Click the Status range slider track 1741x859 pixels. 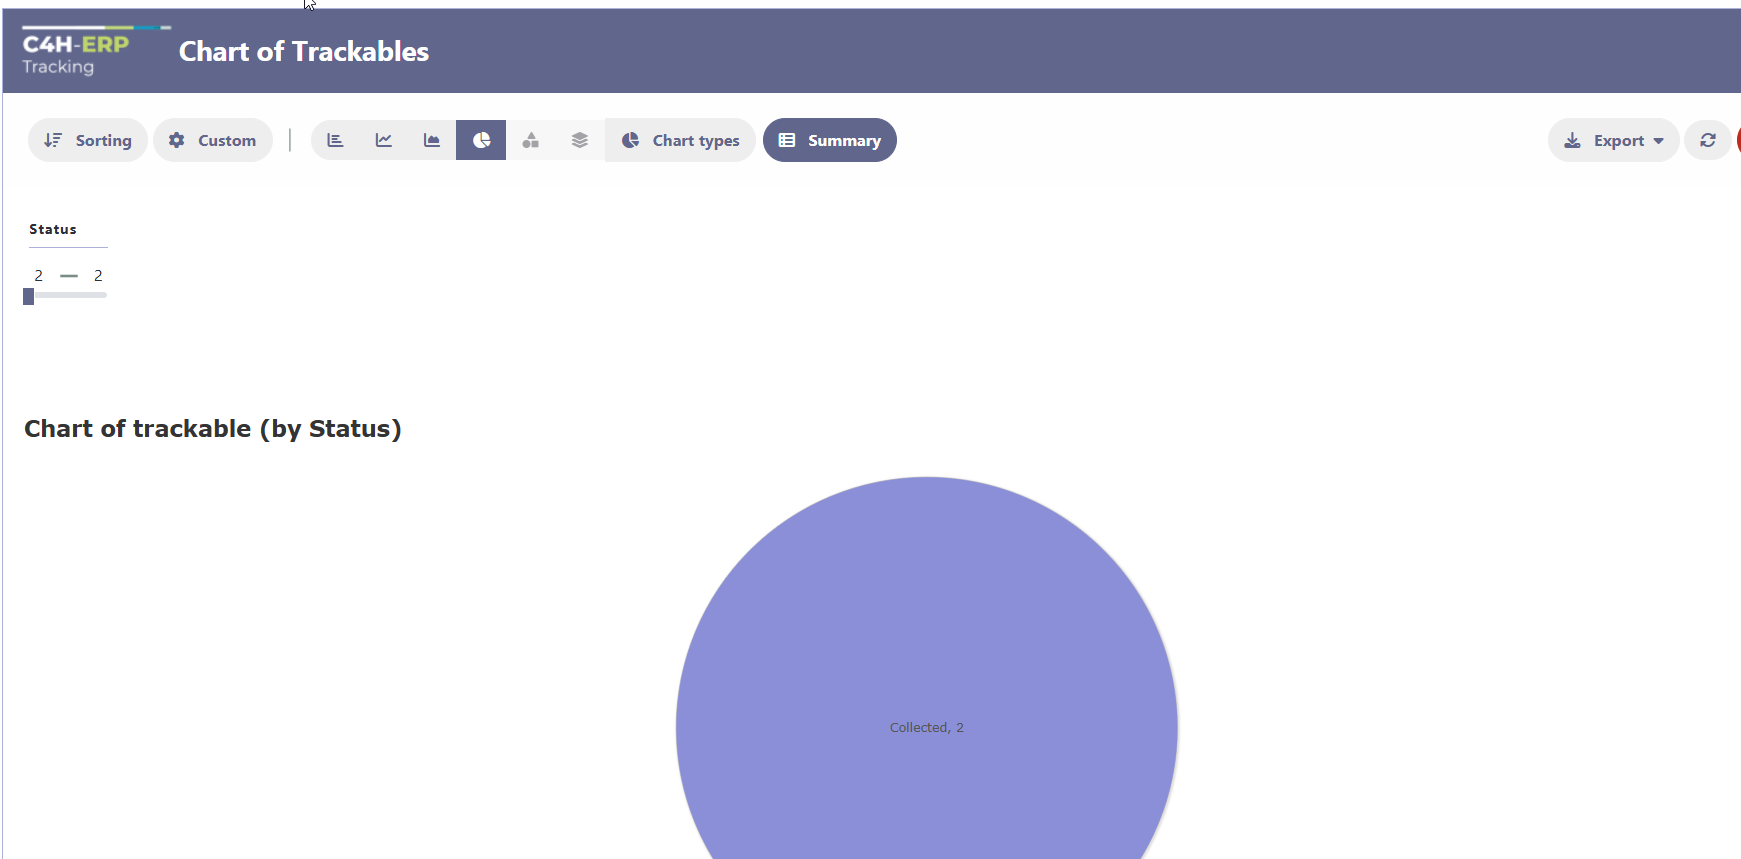click(x=70, y=295)
